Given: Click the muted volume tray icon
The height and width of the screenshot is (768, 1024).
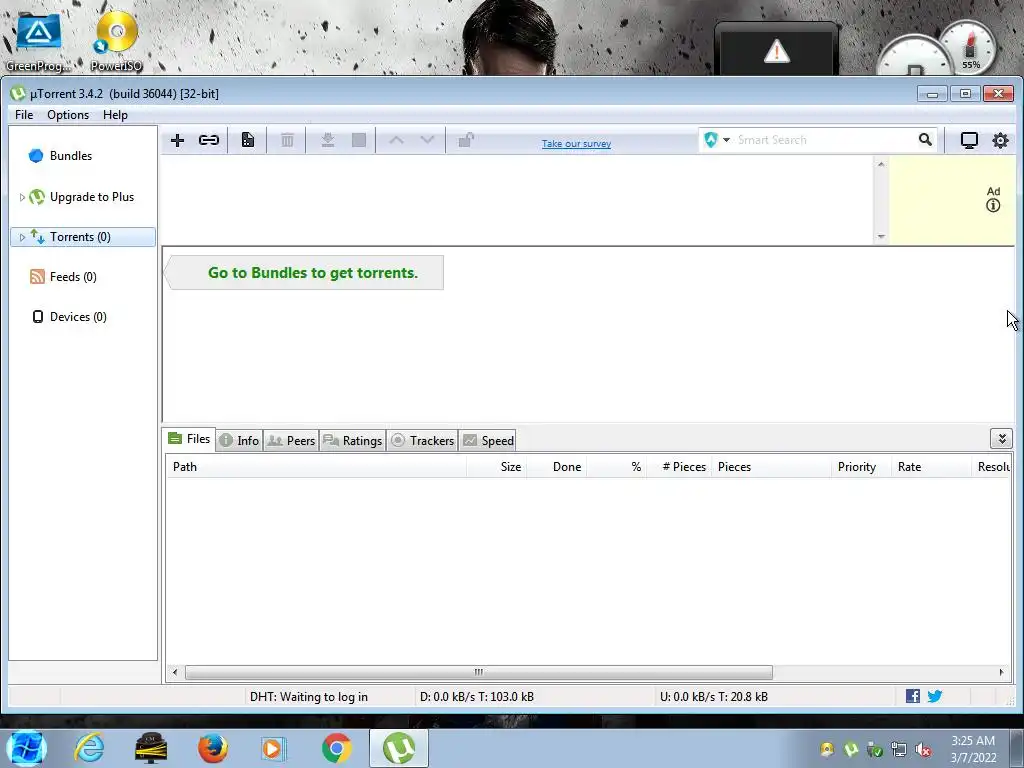Looking at the screenshot, I should pos(923,750).
